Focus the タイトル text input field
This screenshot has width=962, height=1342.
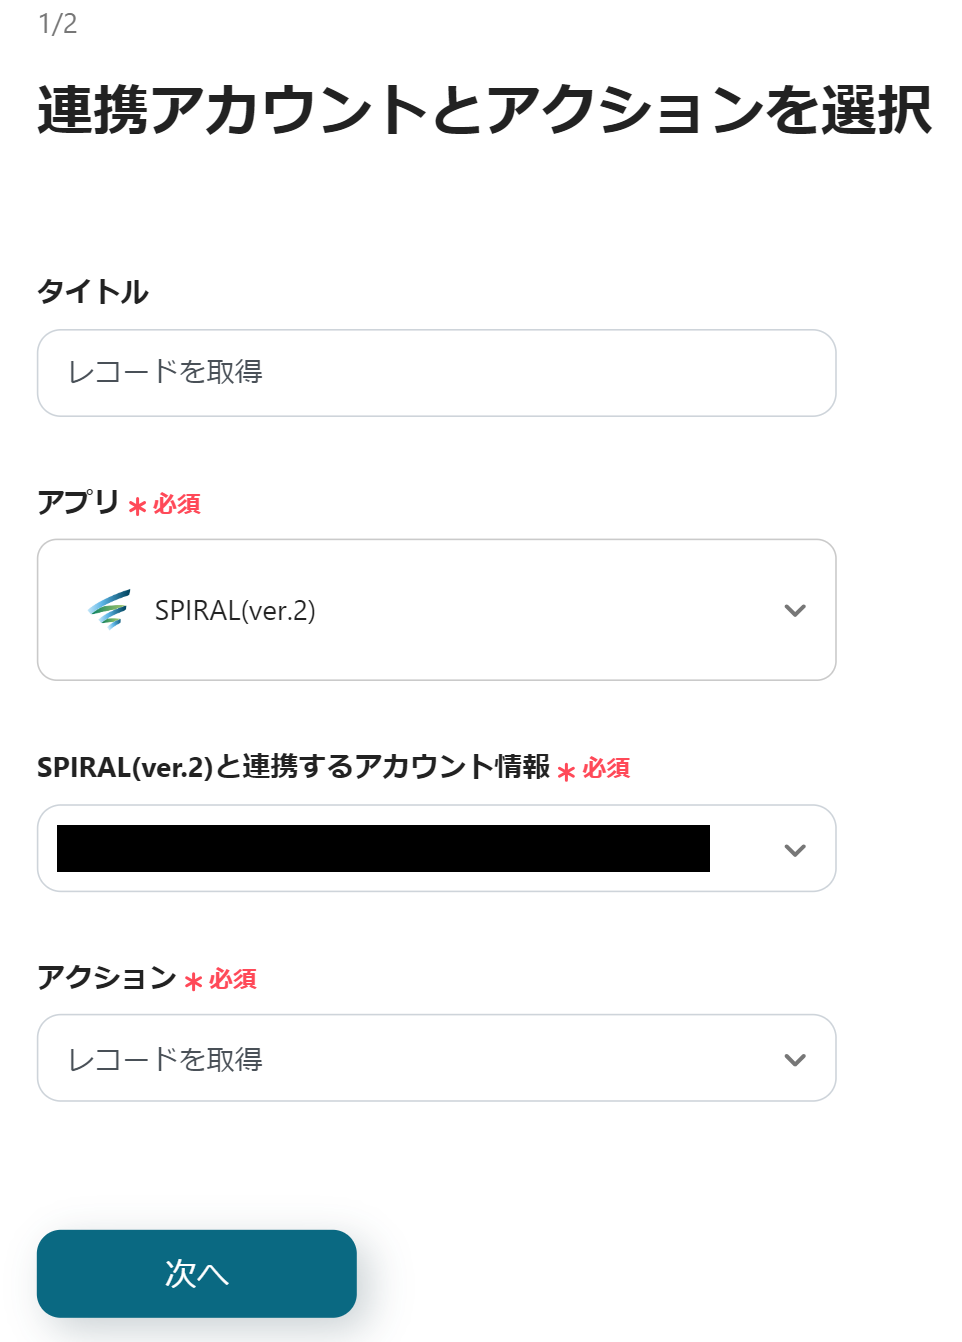[436, 373]
